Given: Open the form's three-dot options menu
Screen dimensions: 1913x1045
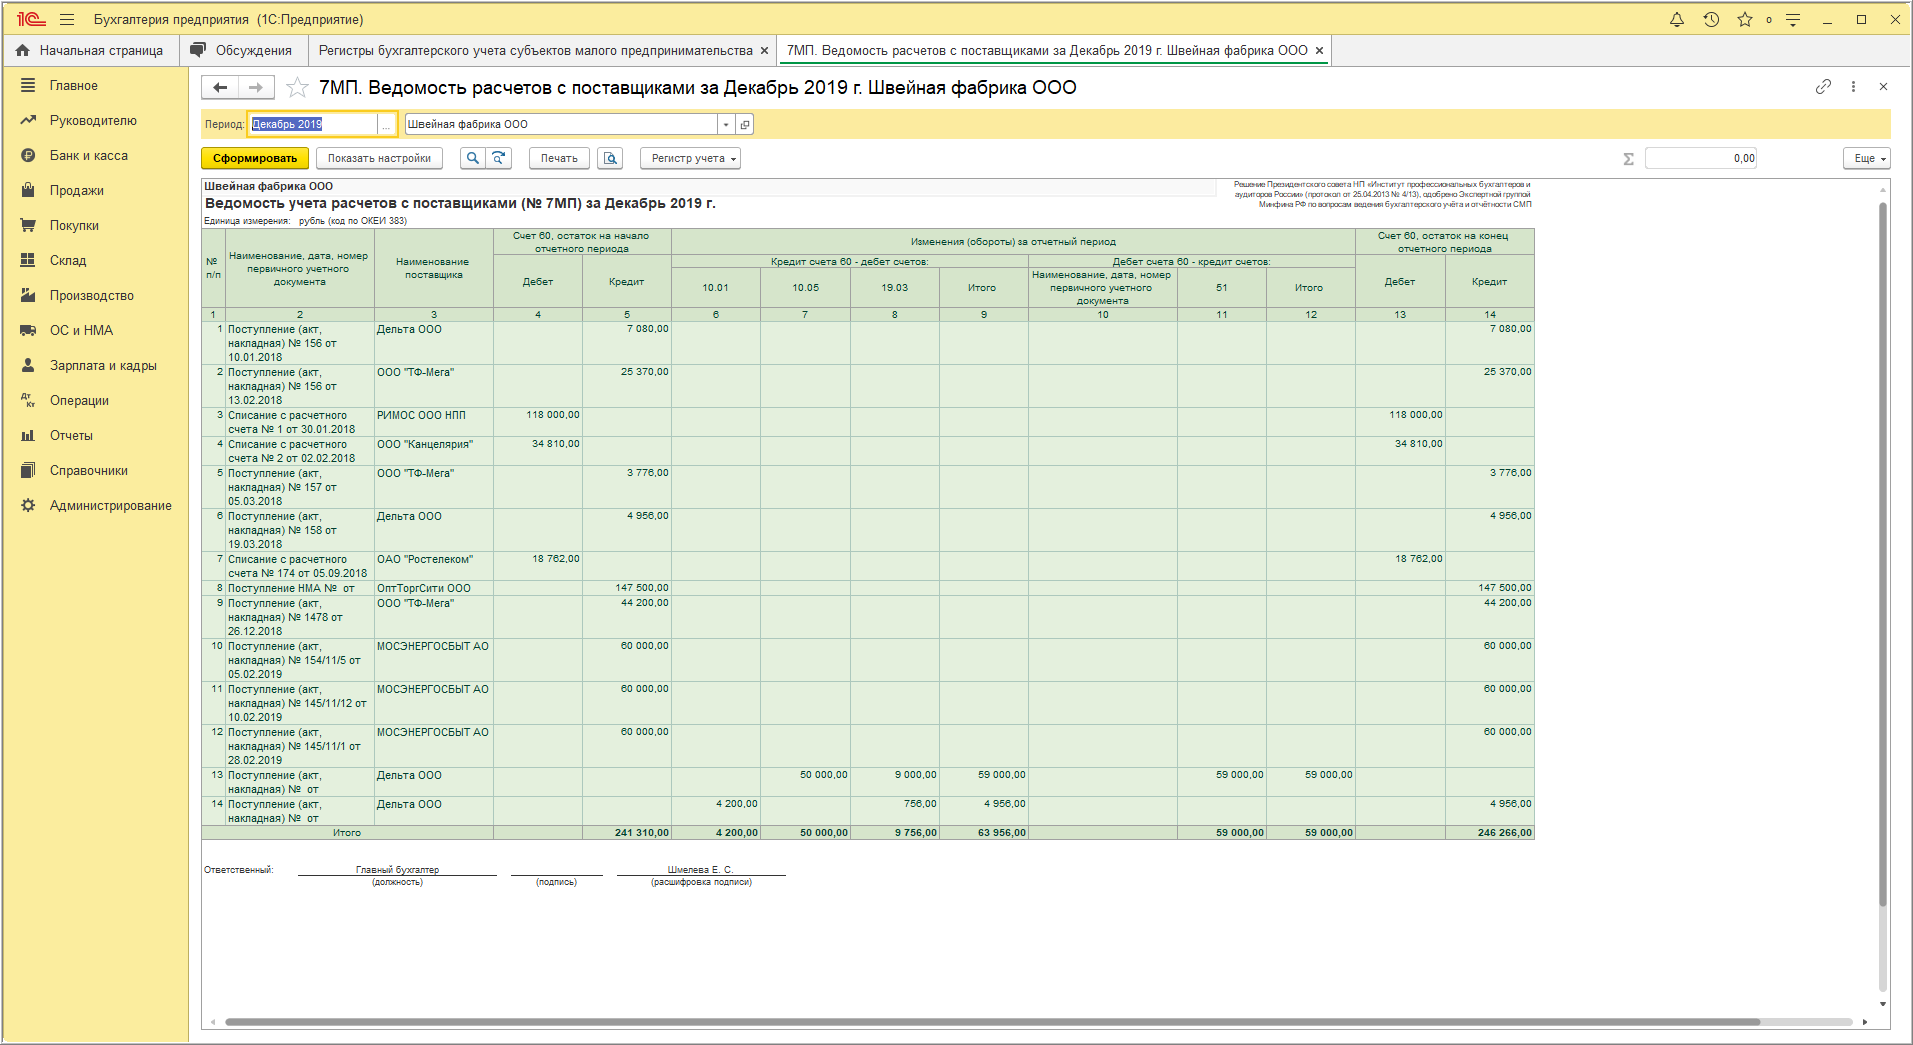Looking at the screenshot, I should (x=1853, y=87).
